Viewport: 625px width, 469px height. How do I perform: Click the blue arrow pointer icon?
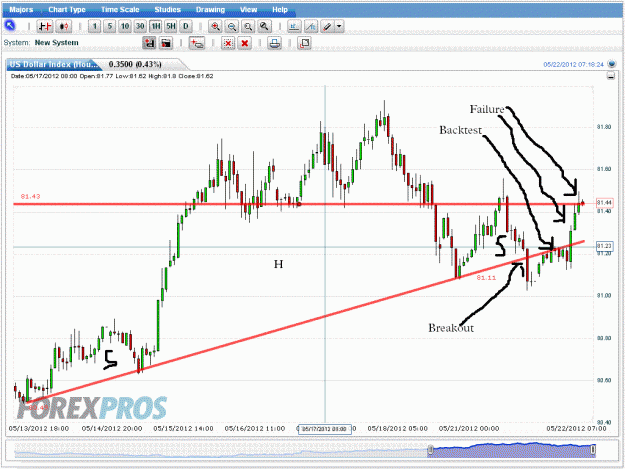coord(10,26)
